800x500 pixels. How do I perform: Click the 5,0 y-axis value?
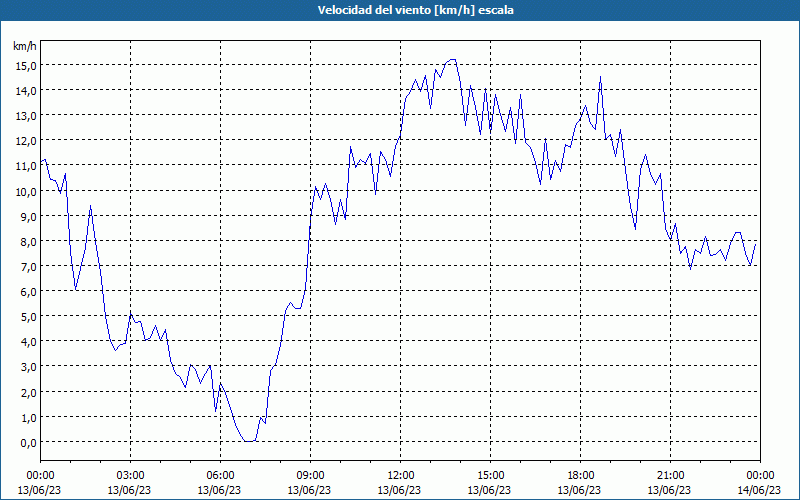point(31,317)
